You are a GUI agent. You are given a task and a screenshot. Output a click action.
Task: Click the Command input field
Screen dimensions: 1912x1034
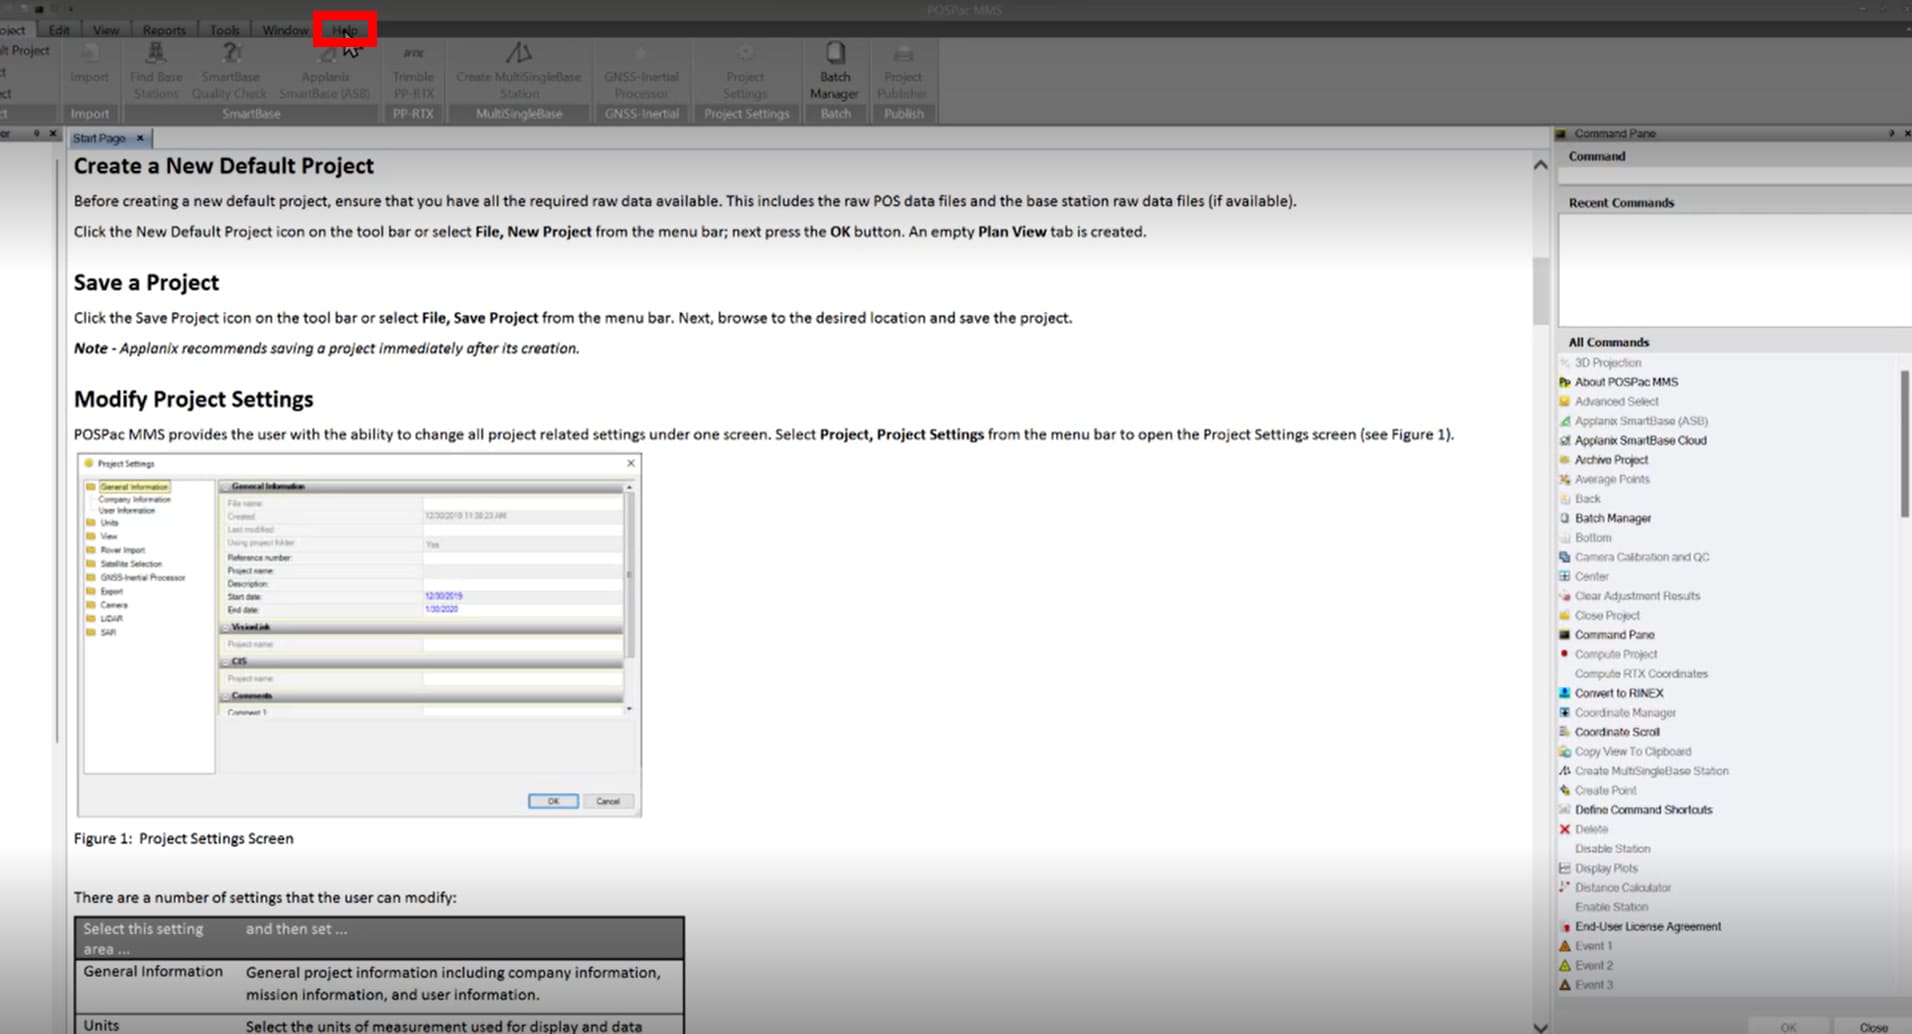1734,176
